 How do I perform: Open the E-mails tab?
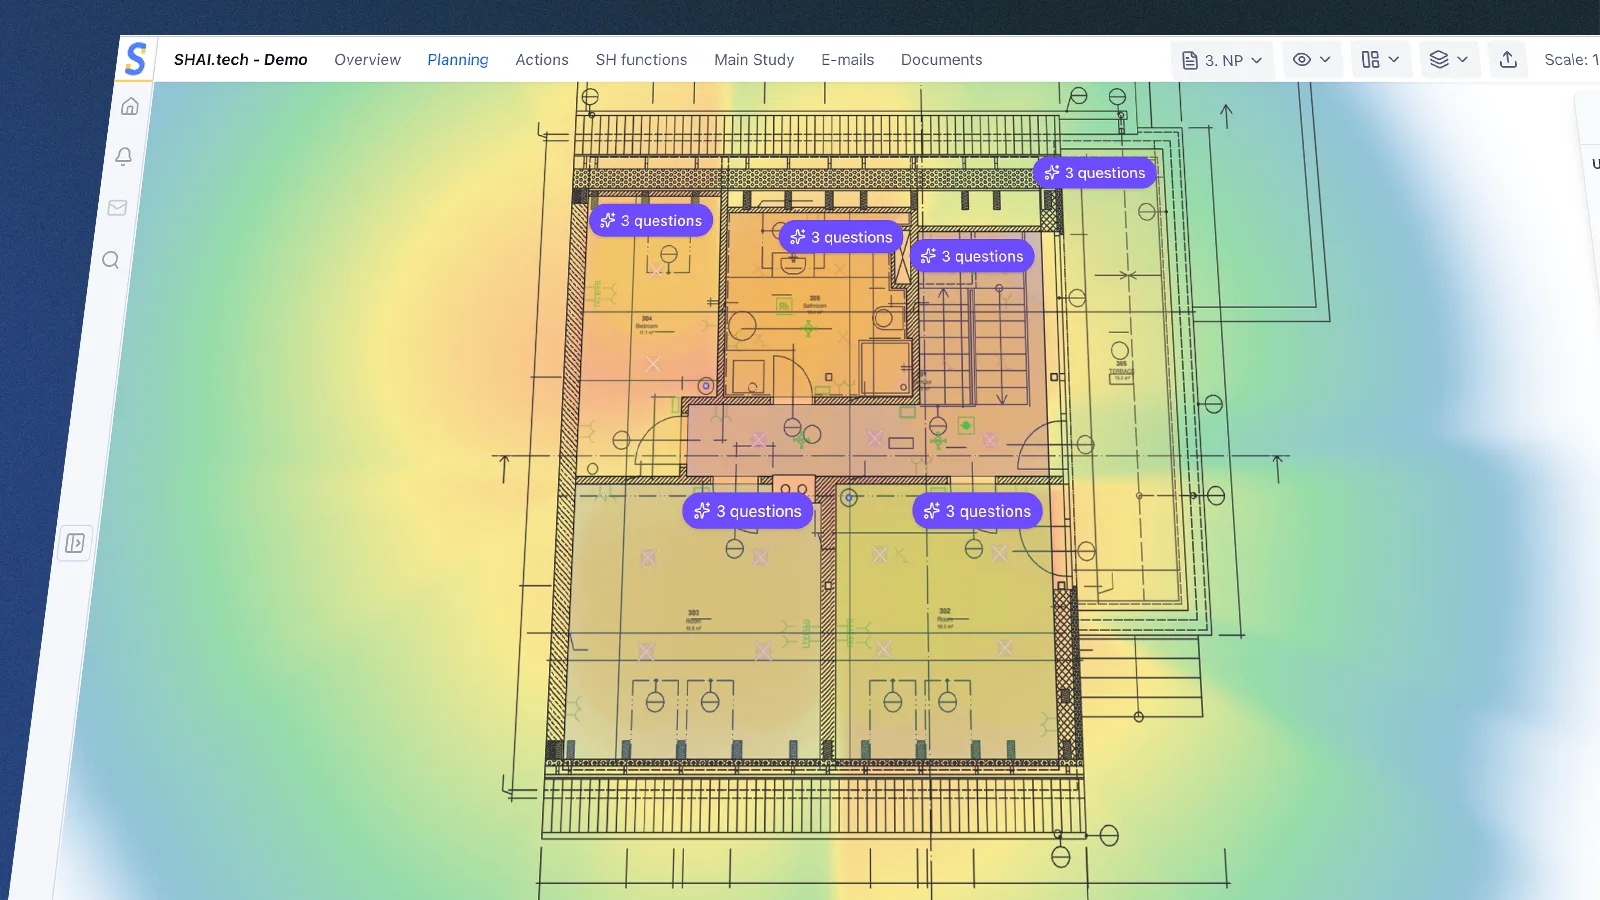[x=848, y=60]
